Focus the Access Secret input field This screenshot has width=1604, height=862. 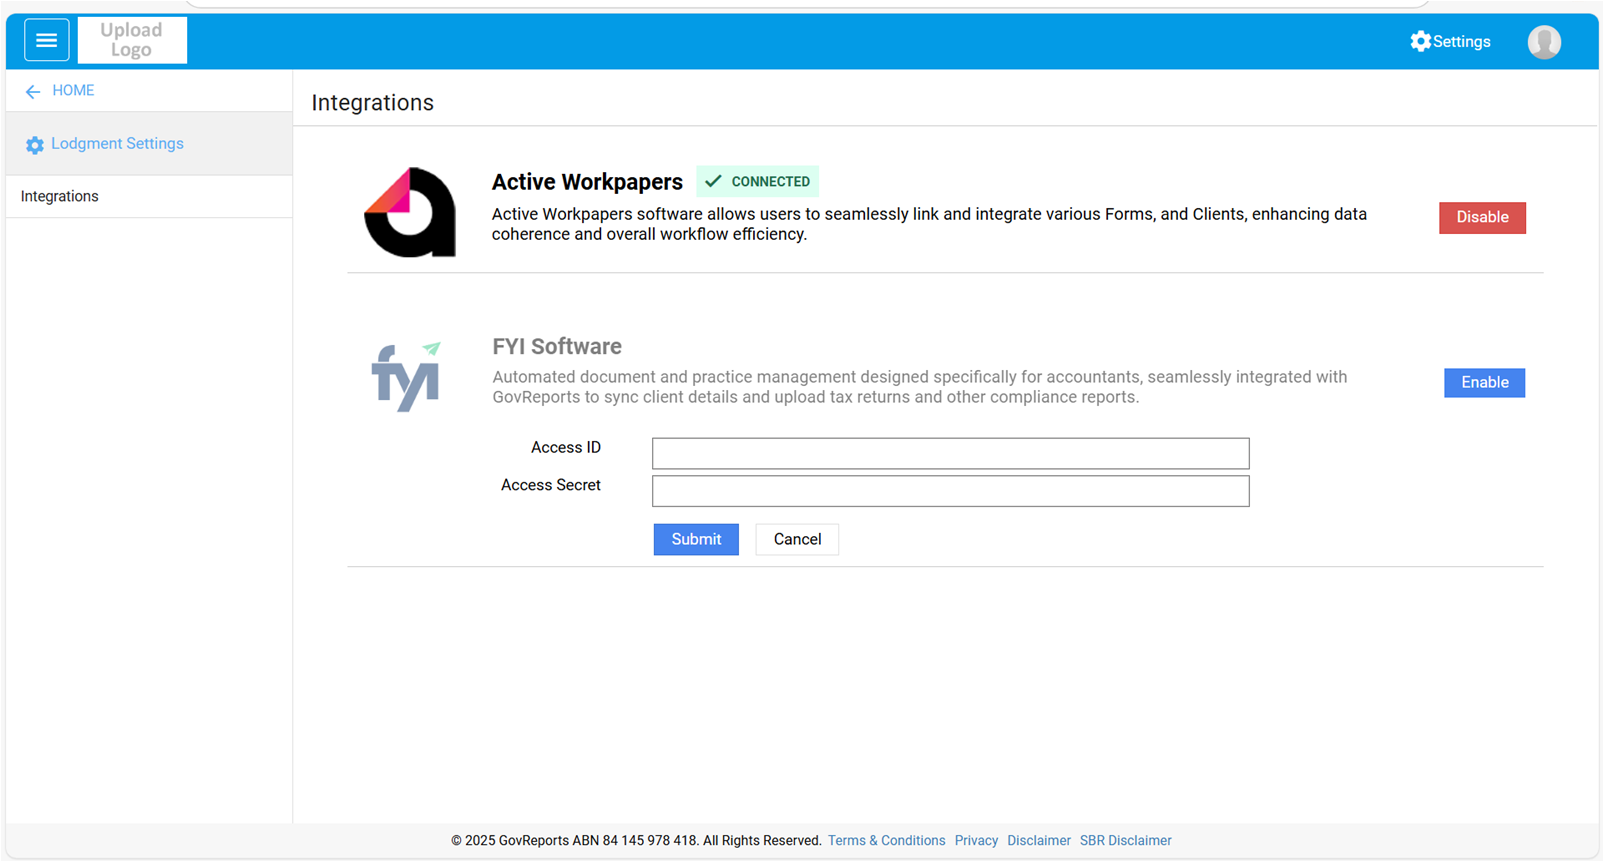point(950,491)
